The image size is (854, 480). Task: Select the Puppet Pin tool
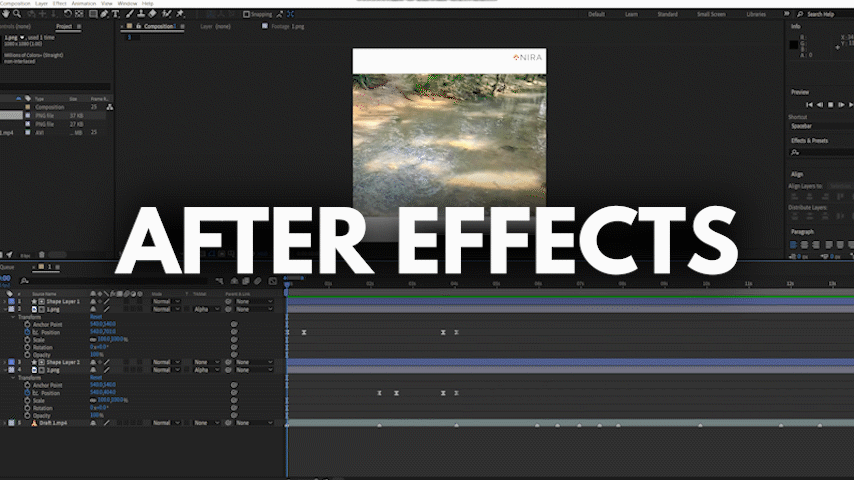point(180,14)
